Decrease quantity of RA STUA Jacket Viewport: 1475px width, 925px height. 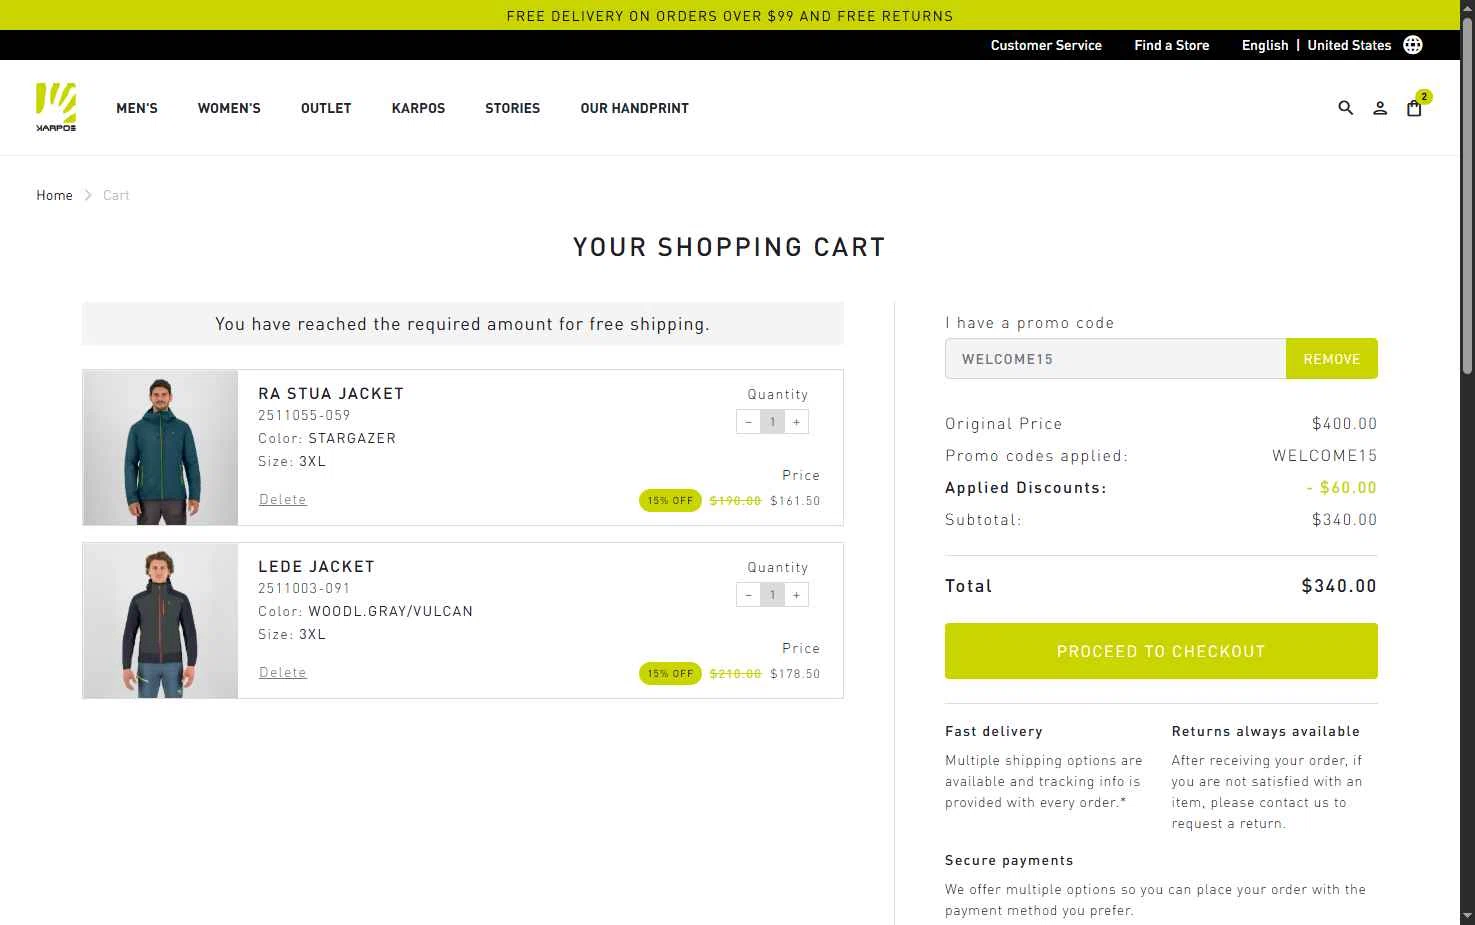748,422
